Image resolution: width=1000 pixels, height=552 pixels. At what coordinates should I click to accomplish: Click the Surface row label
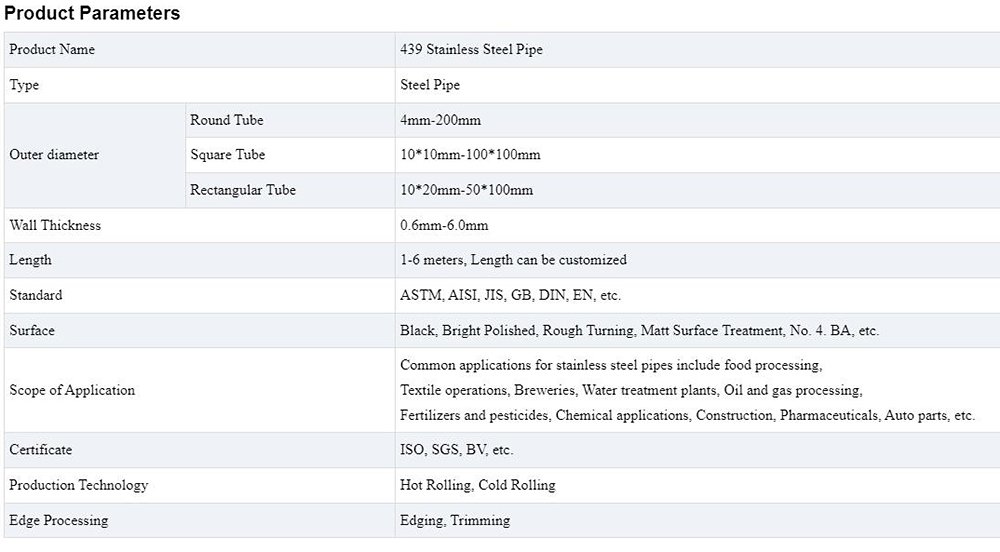32,330
